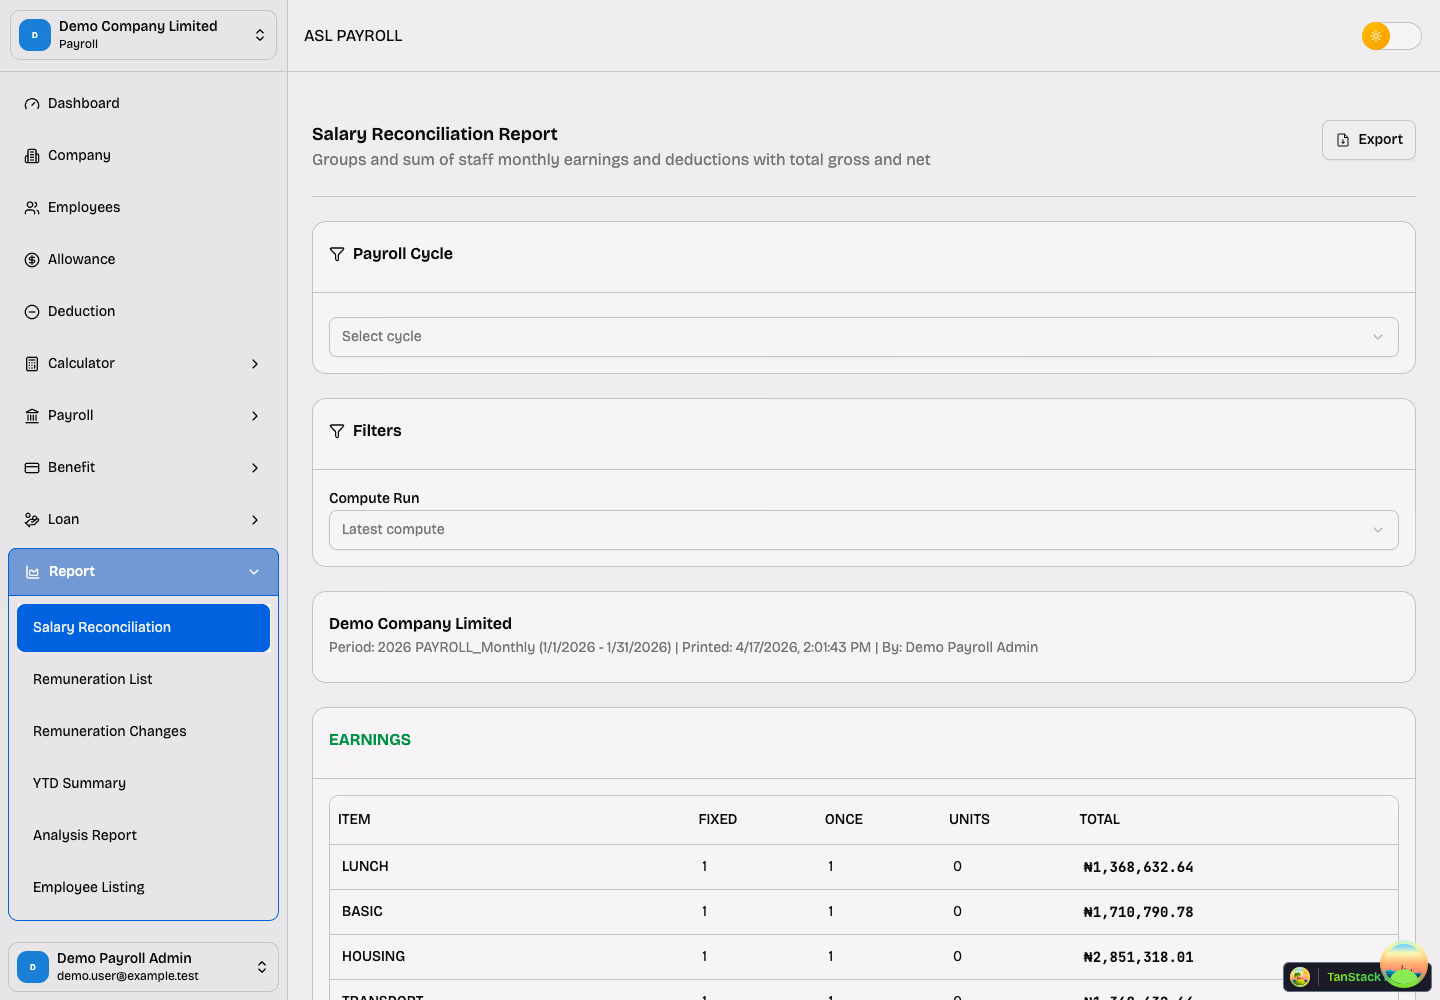
Task: Open the Select cycle dropdown
Action: (863, 337)
